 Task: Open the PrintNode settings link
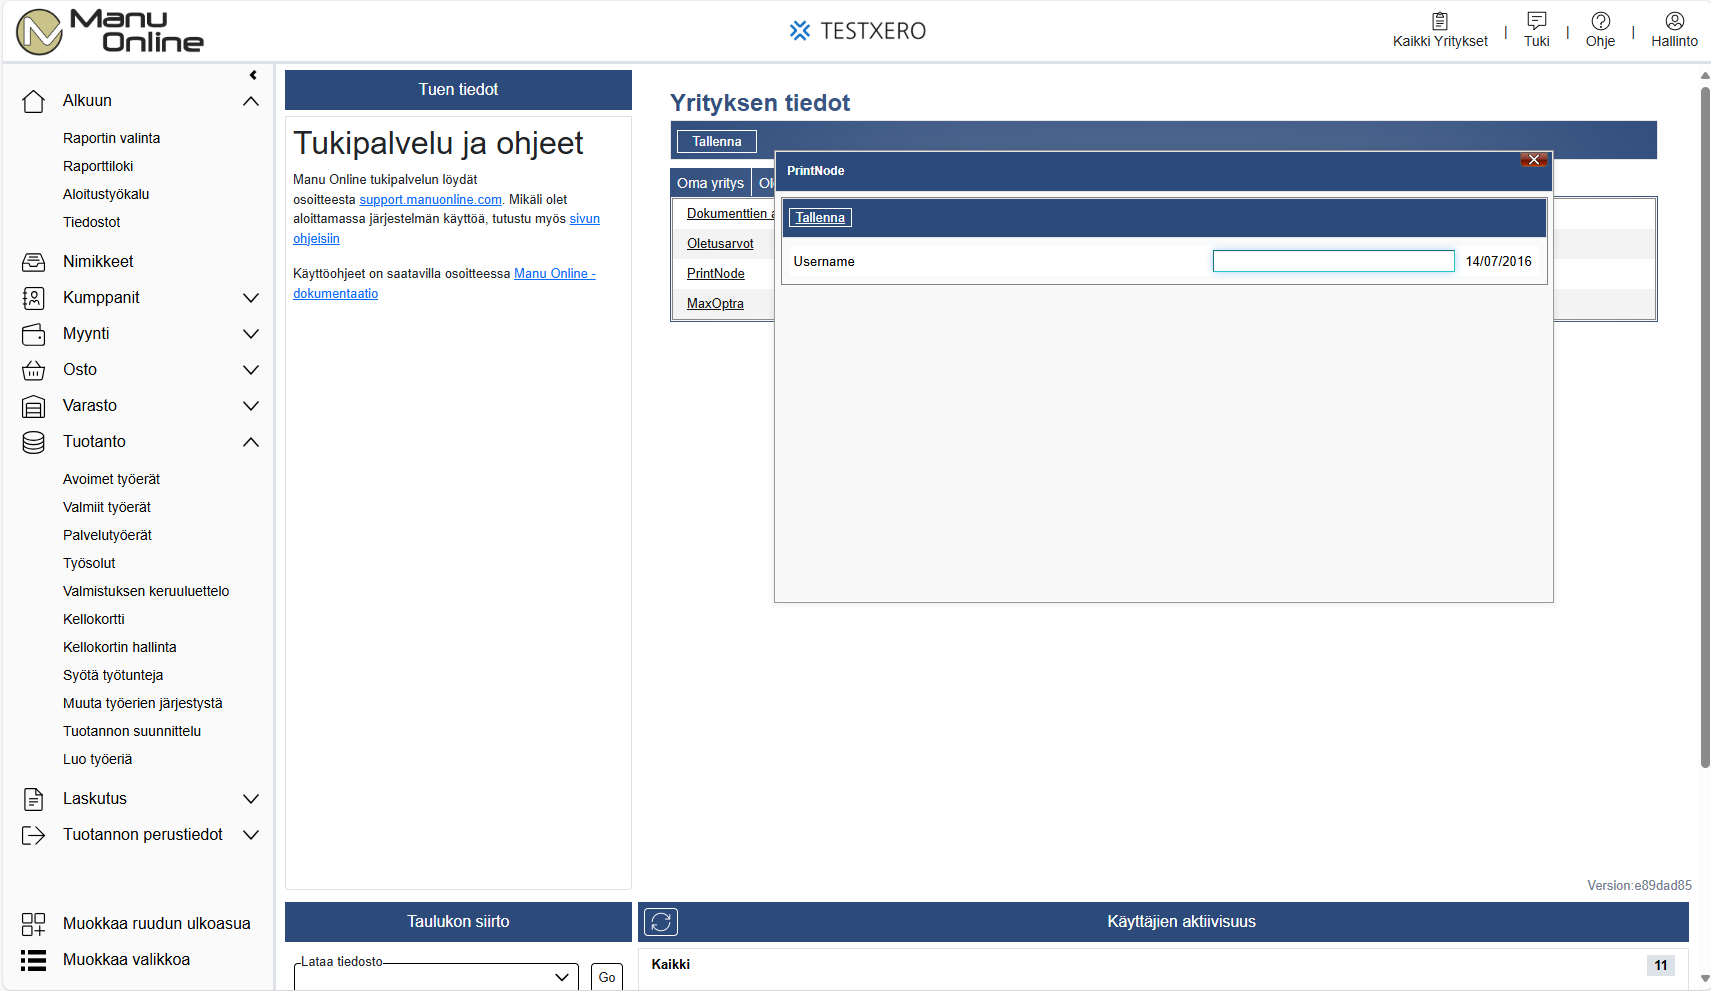716,274
